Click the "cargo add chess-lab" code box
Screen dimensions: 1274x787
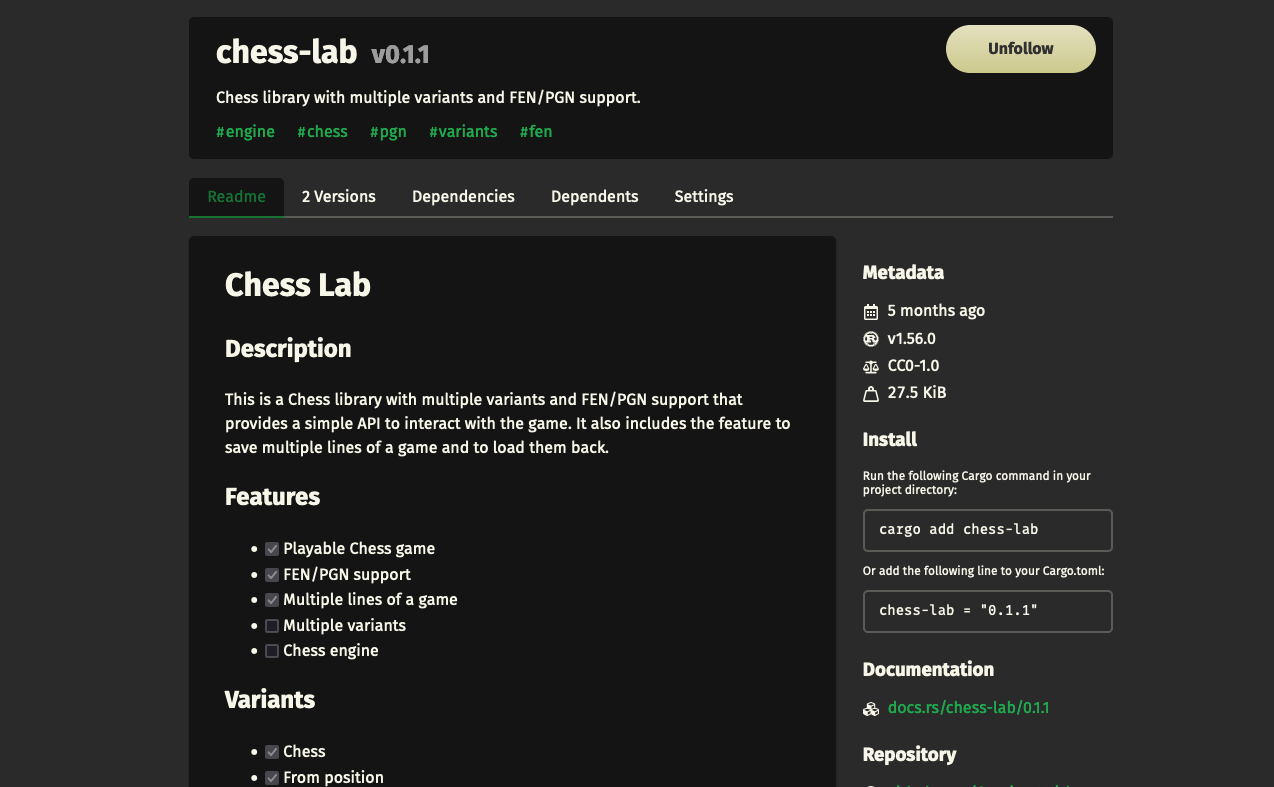[x=987, y=530]
